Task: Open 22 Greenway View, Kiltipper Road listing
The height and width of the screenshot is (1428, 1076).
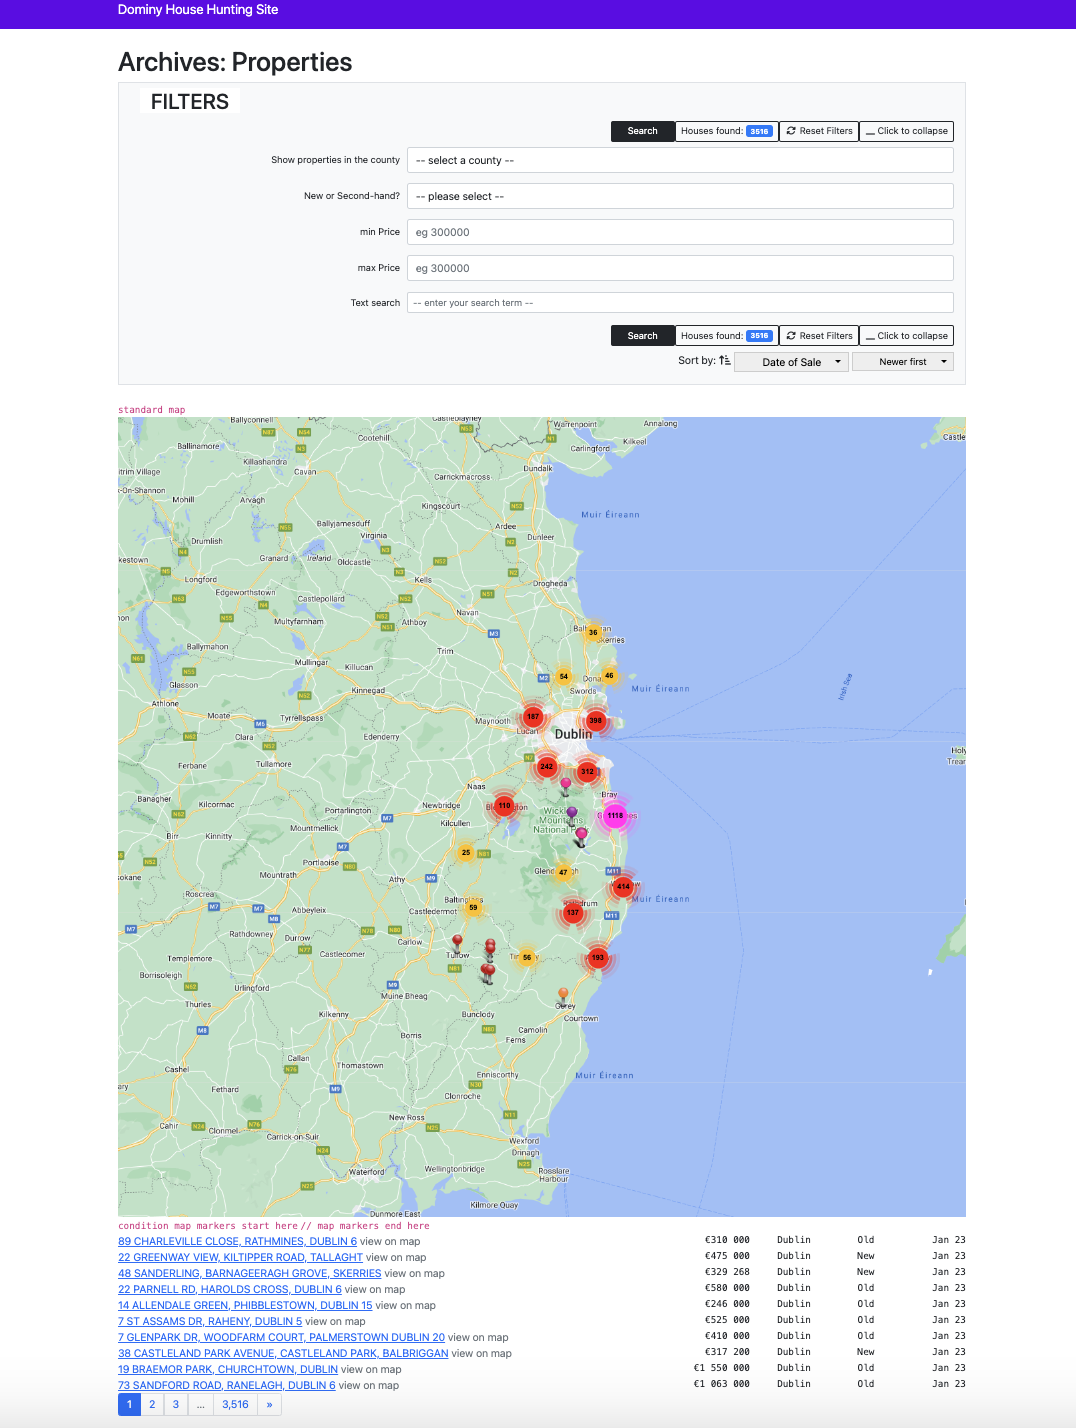Action: pos(240,1257)
